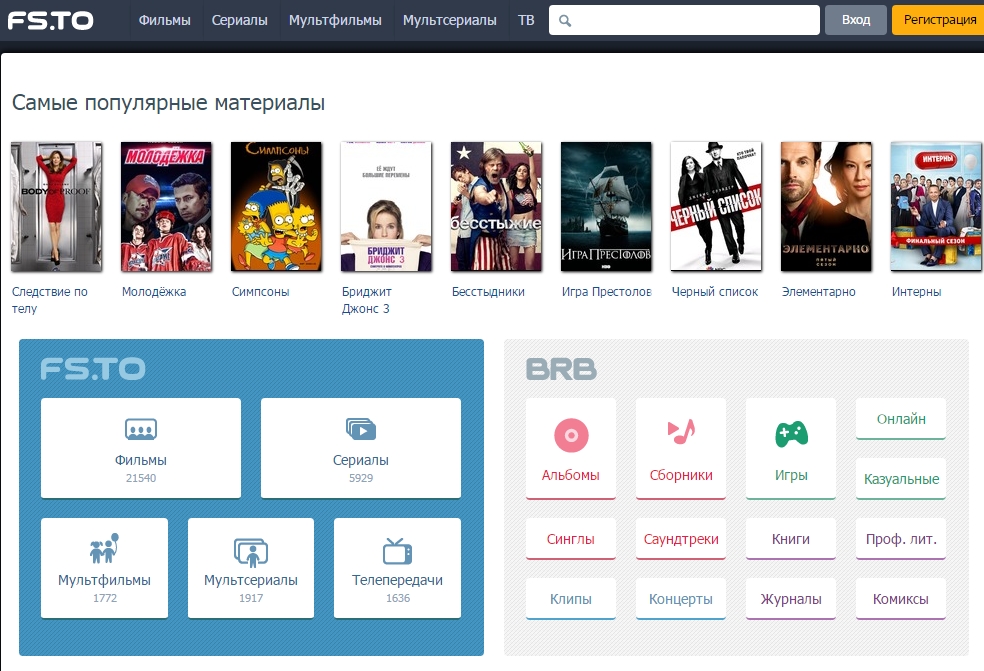Open the Комиксы category
This screenshot has width=984, height=671.
(901, 599)
